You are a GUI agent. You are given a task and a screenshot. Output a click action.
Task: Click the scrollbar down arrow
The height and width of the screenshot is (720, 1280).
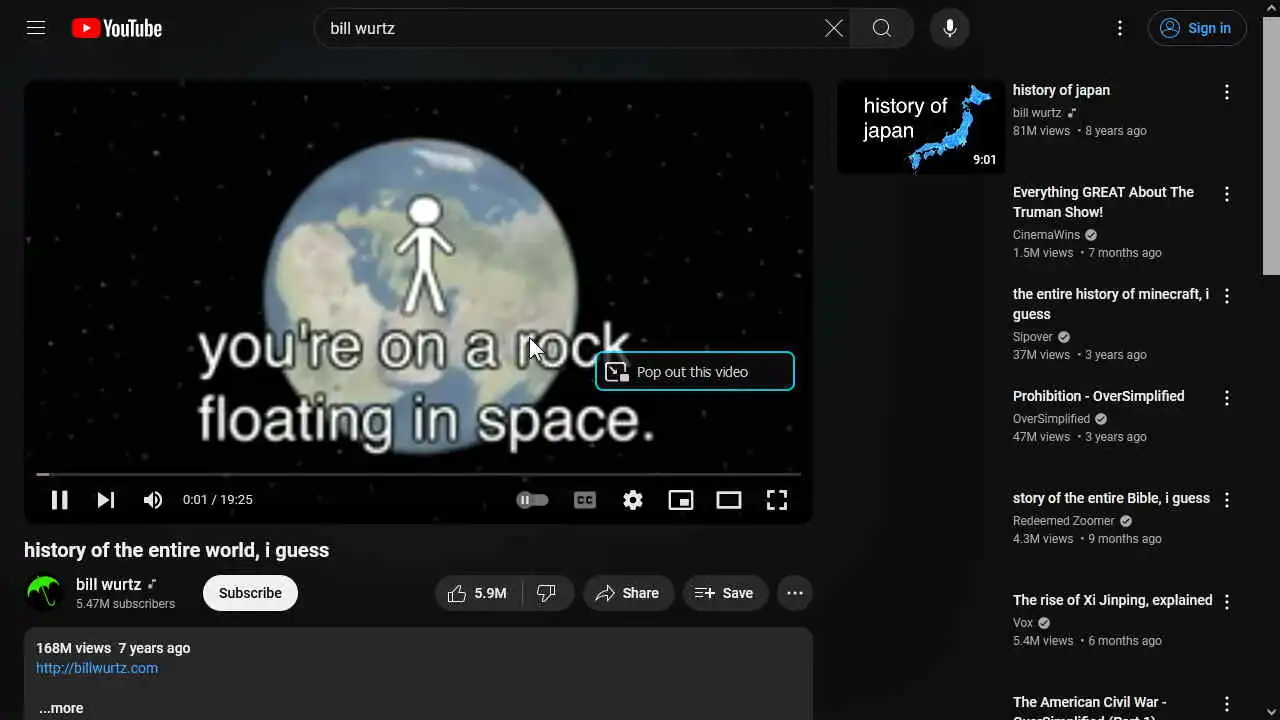click(1271, 711)
